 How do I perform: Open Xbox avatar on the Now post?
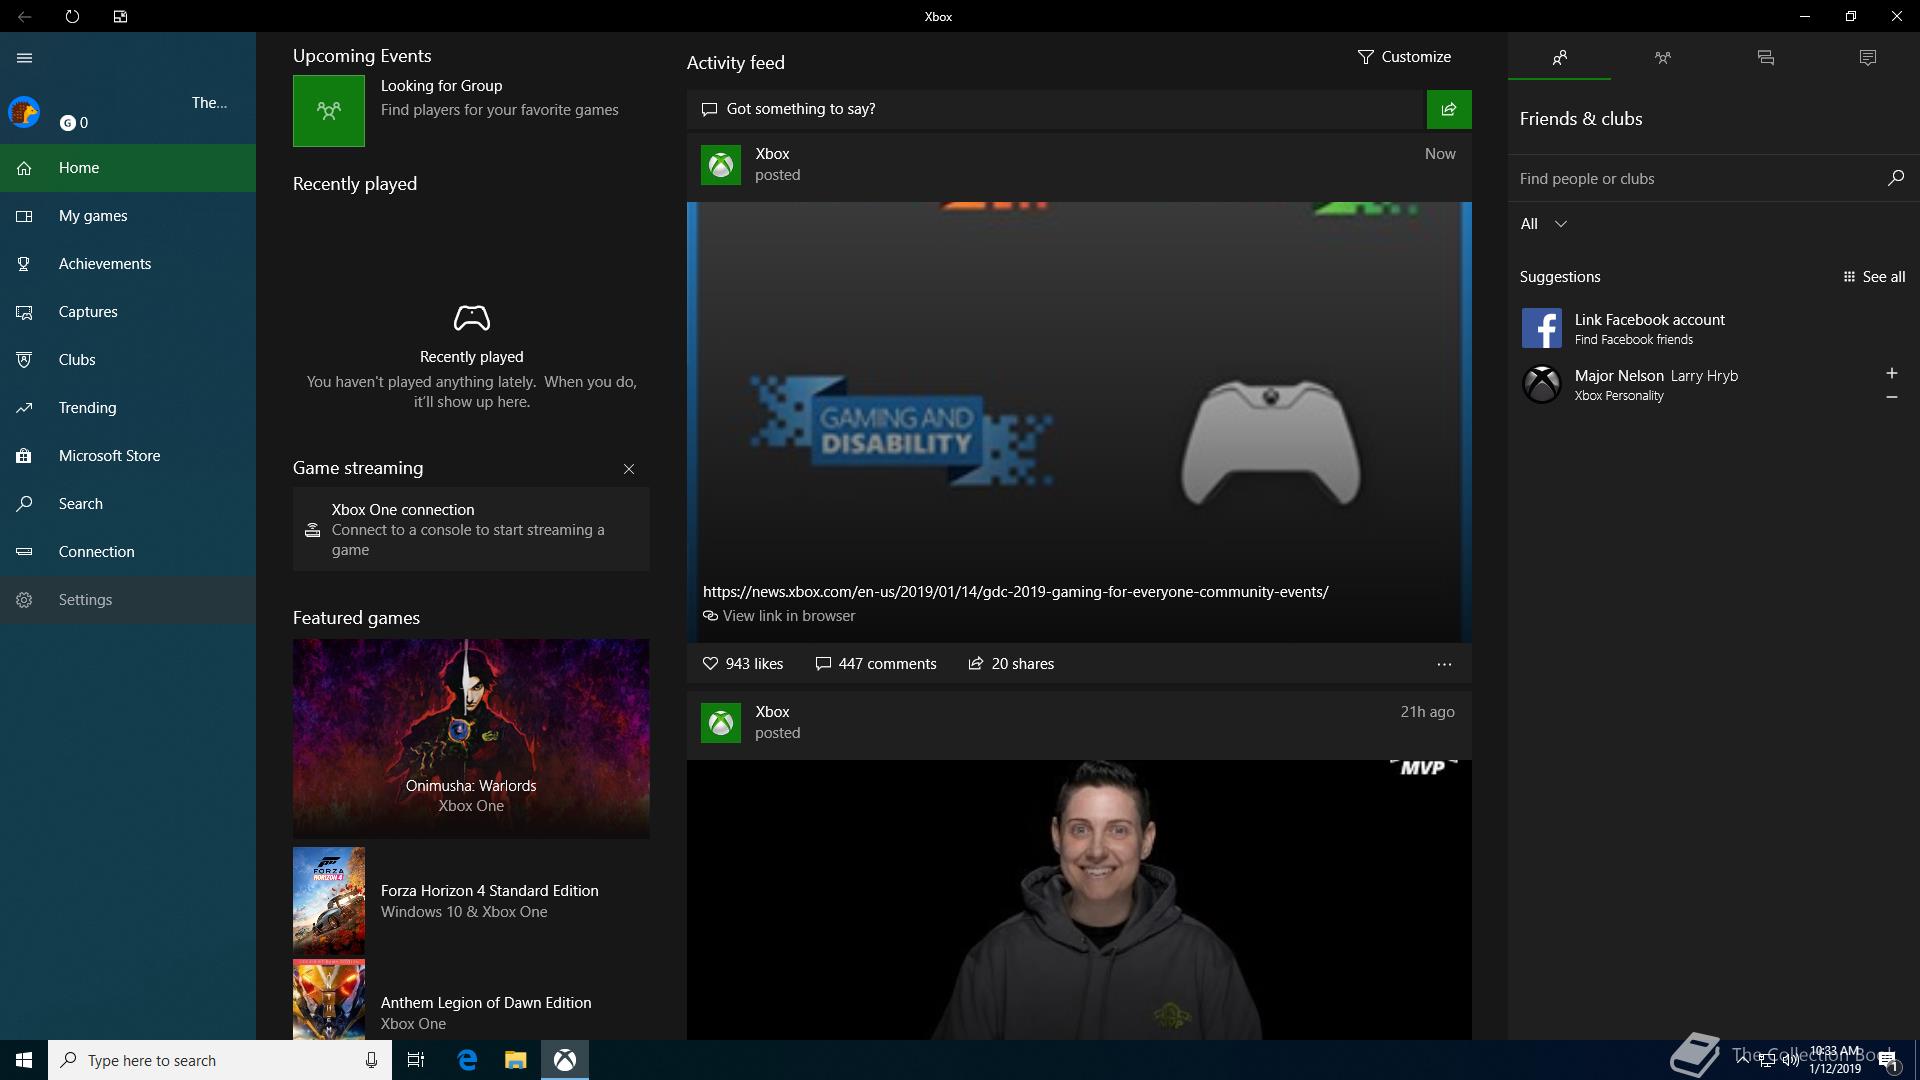(721, 165)
